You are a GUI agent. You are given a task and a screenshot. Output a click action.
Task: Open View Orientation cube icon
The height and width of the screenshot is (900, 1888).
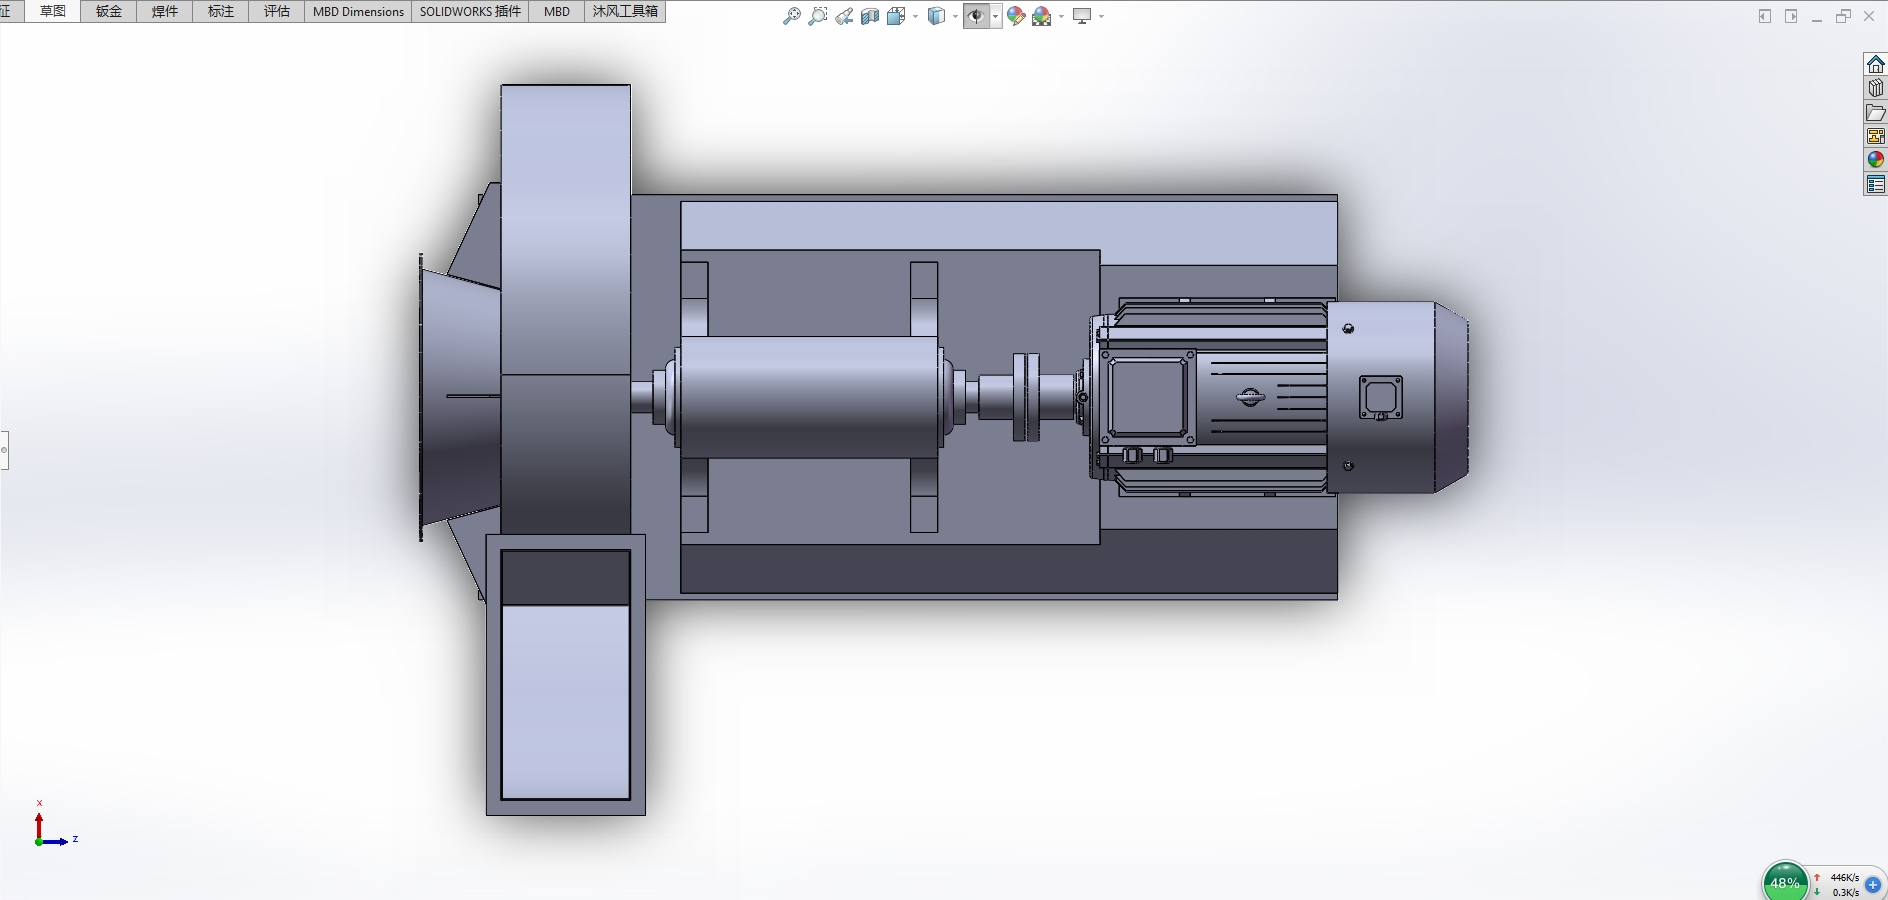coord(896,16)
